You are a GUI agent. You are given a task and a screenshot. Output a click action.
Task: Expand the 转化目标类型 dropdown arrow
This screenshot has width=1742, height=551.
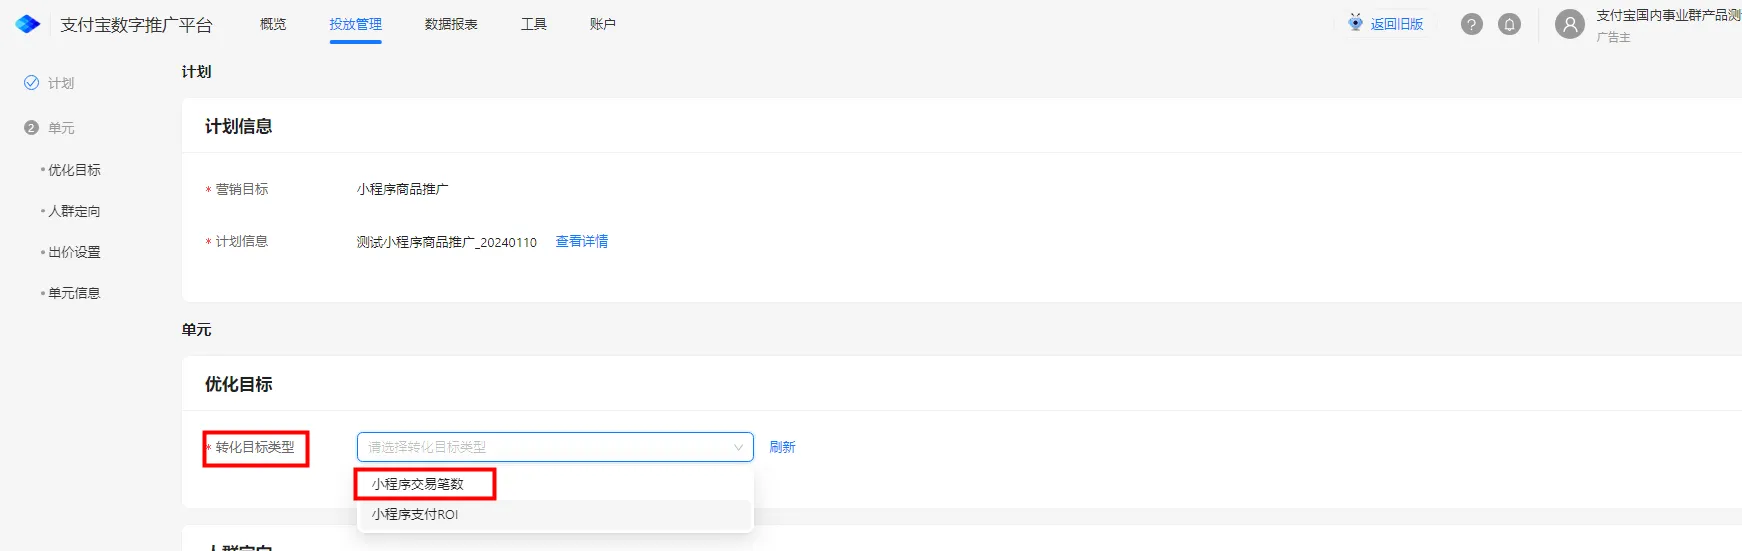pyautogui.click(x=738, y=447)
